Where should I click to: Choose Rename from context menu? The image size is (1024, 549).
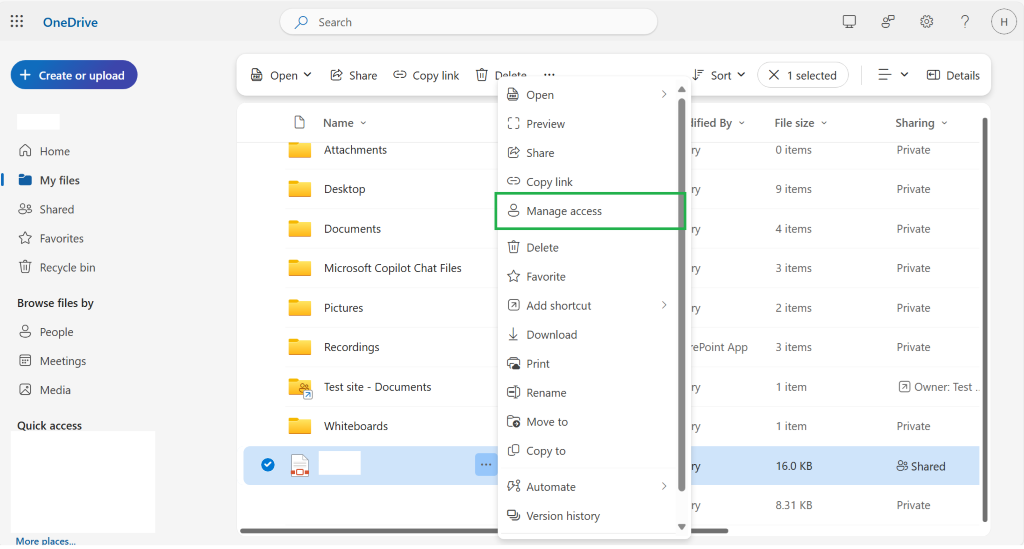(588, 393)
